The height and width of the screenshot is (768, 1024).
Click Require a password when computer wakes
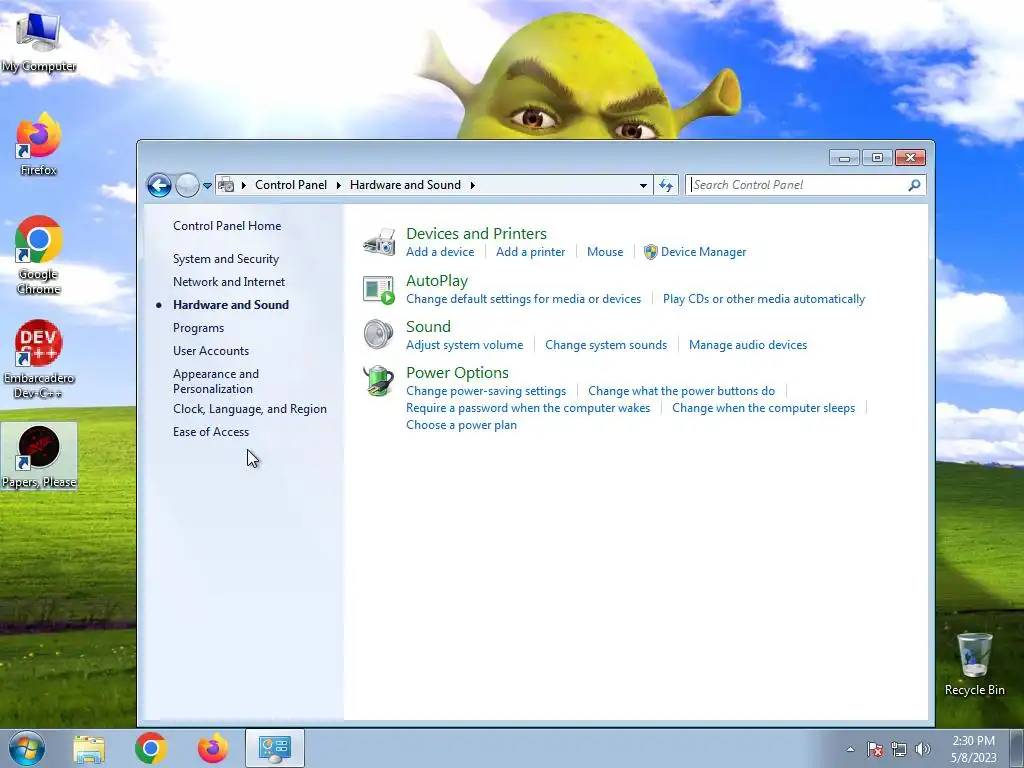528,408
